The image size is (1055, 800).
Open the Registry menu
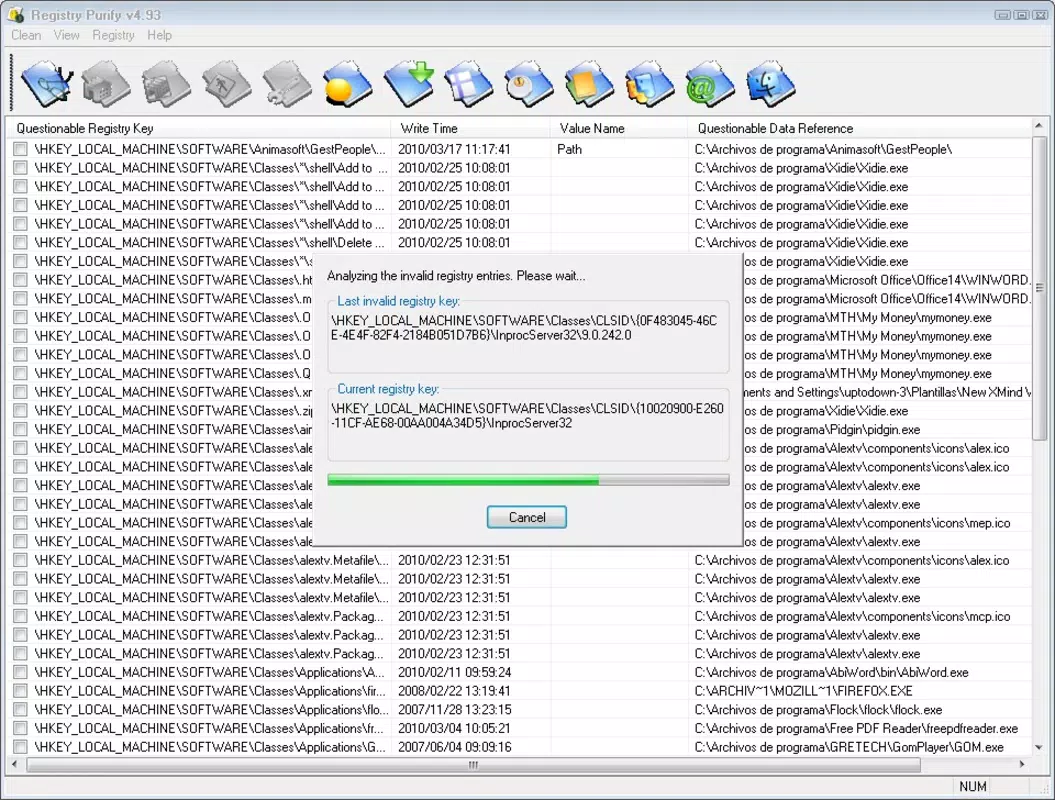click(113, 35)
